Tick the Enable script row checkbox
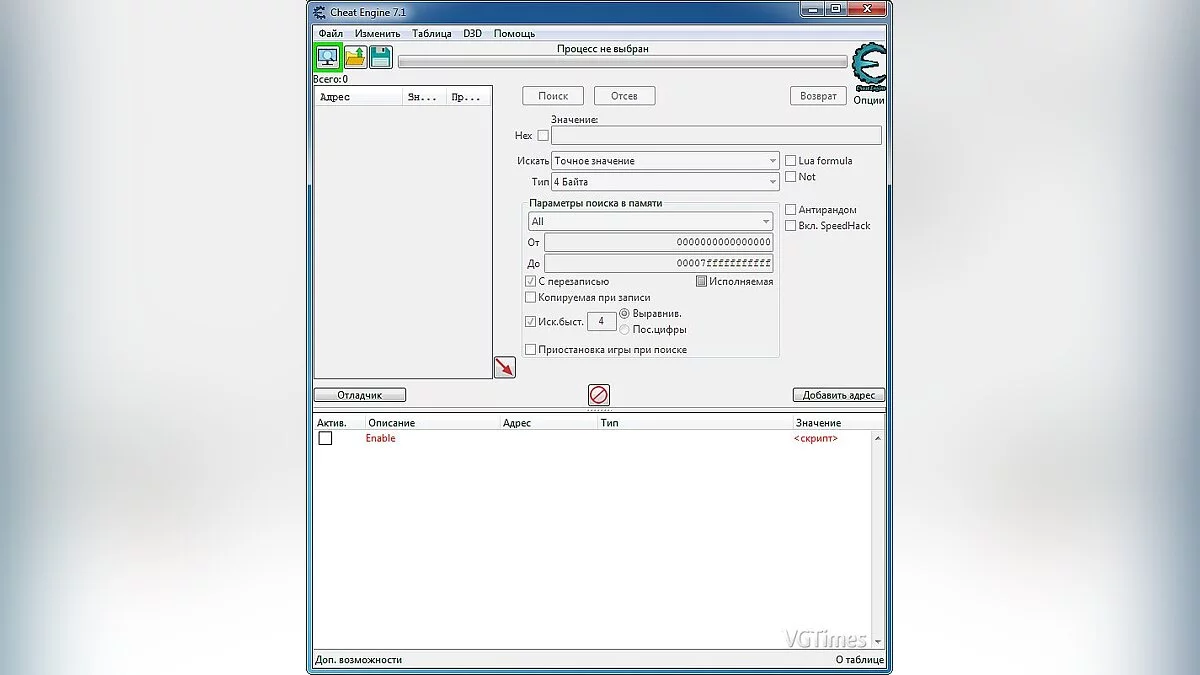This screenshot has width=1200, height=675. [325, 439]
